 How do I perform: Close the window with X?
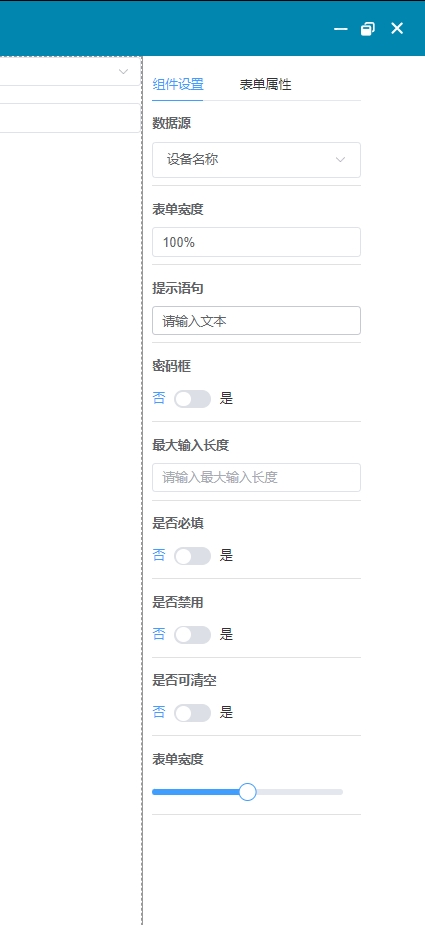[397, 28]
